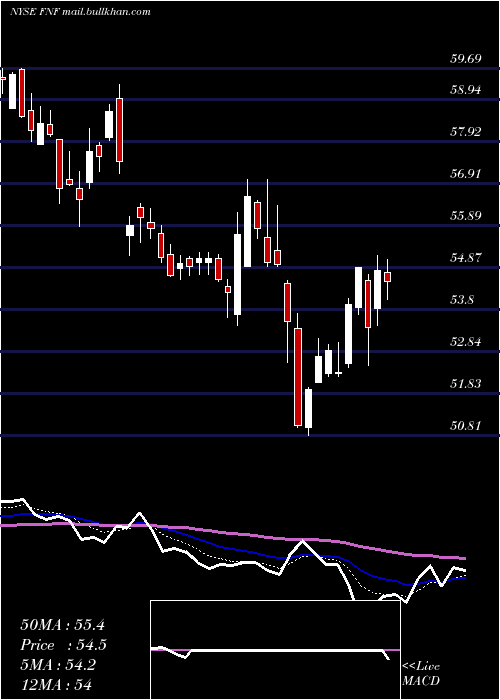Image resolution: width=500 pixels, height=700 pixels.
Task: Click the 12MA : 54 readout
Action: 55,684
